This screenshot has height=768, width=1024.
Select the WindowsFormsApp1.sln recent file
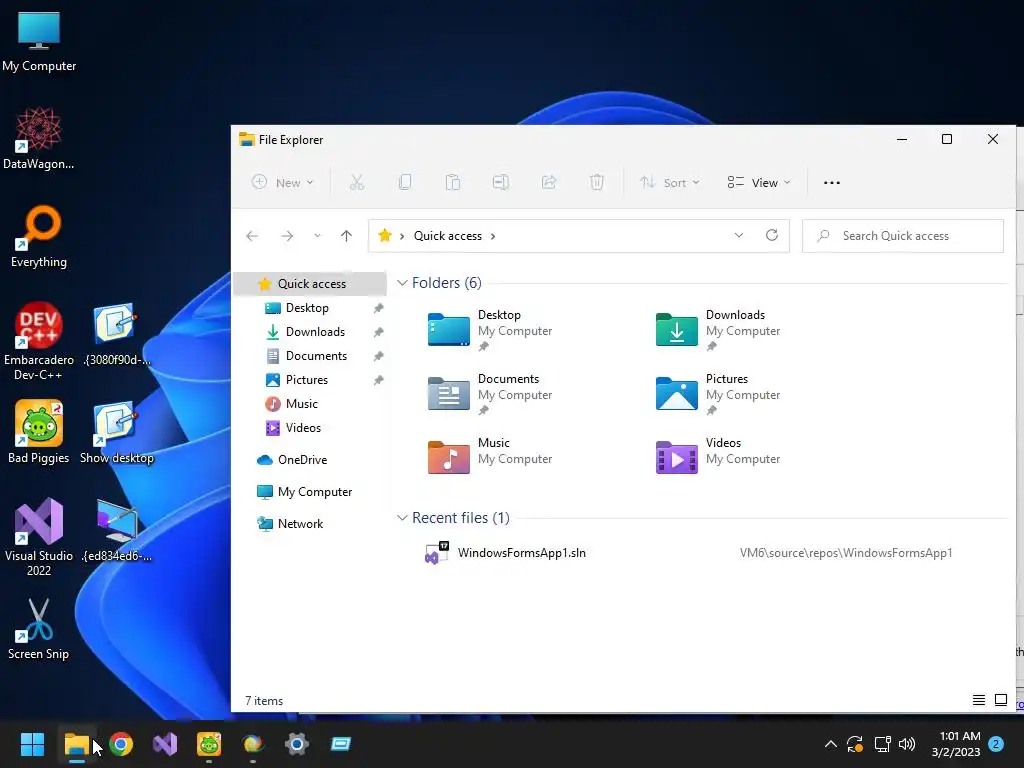point(521,552)
